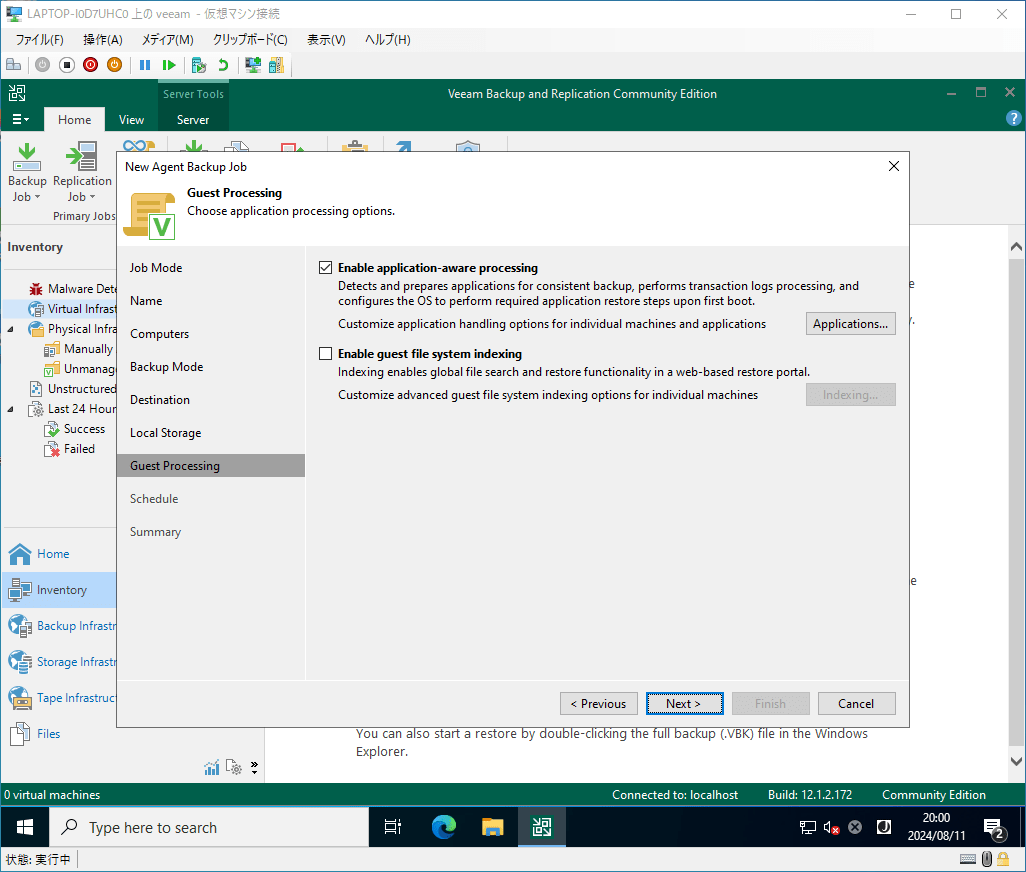Go to the Name wizard step
1026x872 pixels.
(146, 301)
